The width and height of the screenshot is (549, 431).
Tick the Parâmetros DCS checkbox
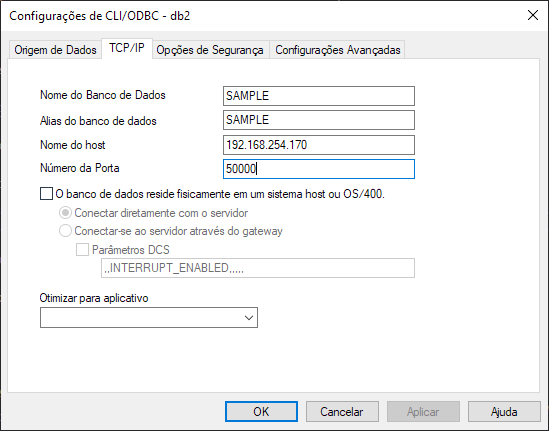(82, 250)
